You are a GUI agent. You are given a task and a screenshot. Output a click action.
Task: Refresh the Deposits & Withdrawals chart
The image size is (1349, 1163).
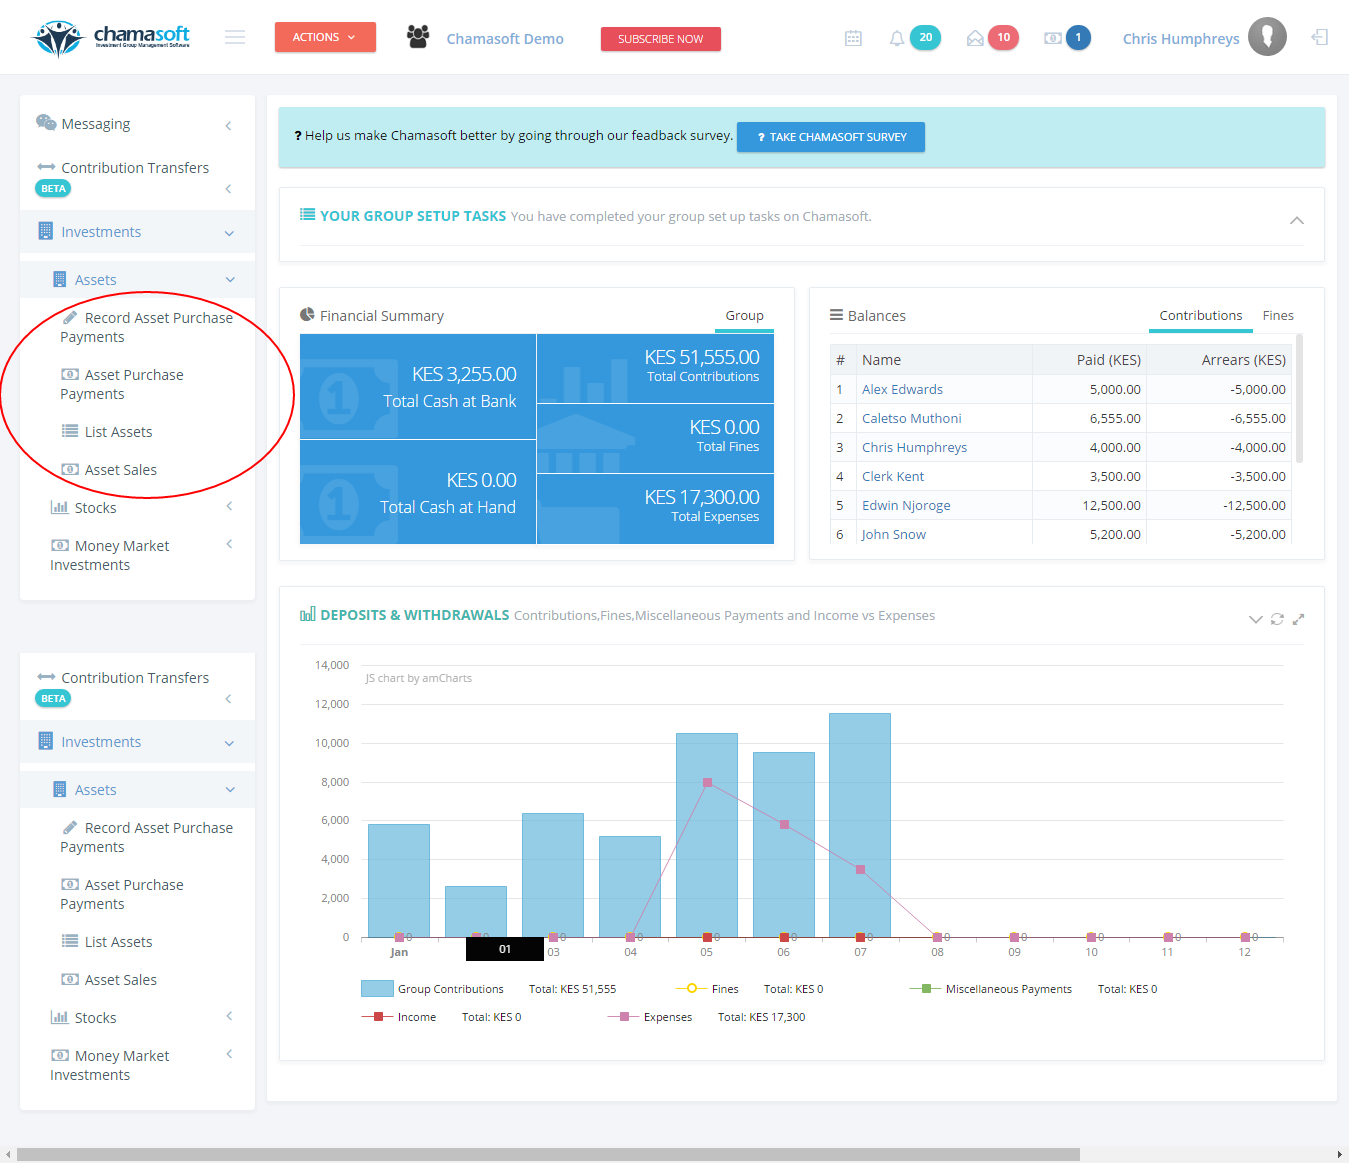tap(1277, 619)
